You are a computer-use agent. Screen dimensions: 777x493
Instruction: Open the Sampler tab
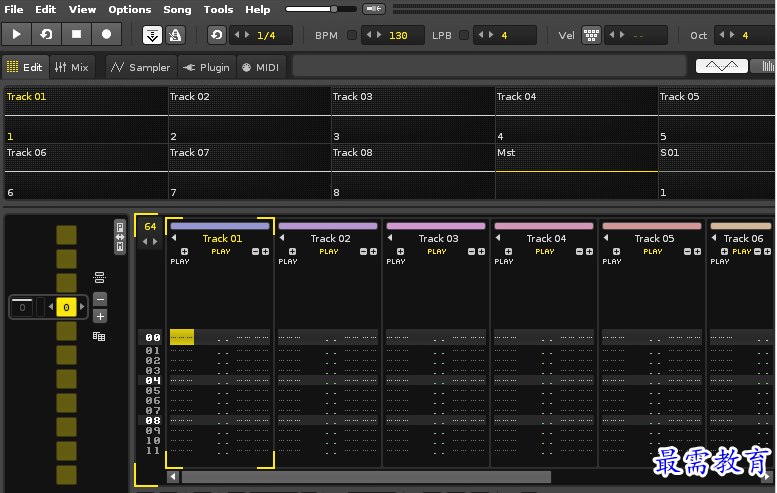(140, 67)
